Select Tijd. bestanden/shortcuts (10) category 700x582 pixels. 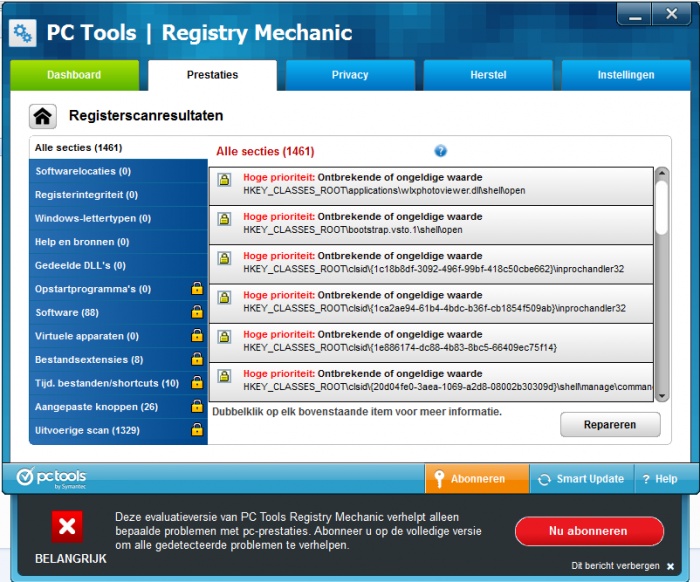118,383
